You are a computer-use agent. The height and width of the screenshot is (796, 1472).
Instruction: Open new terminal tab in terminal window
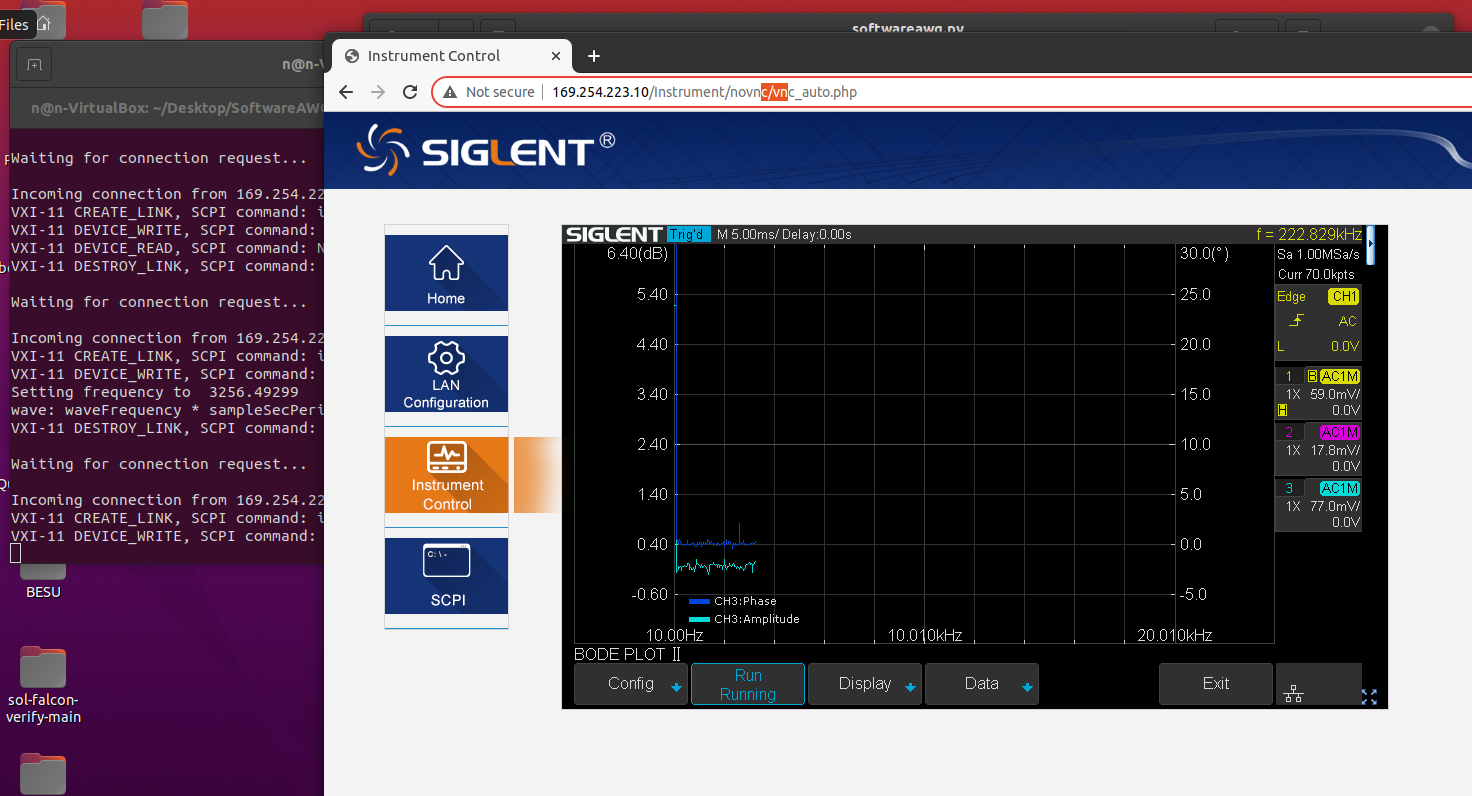[x=34, y=65]
